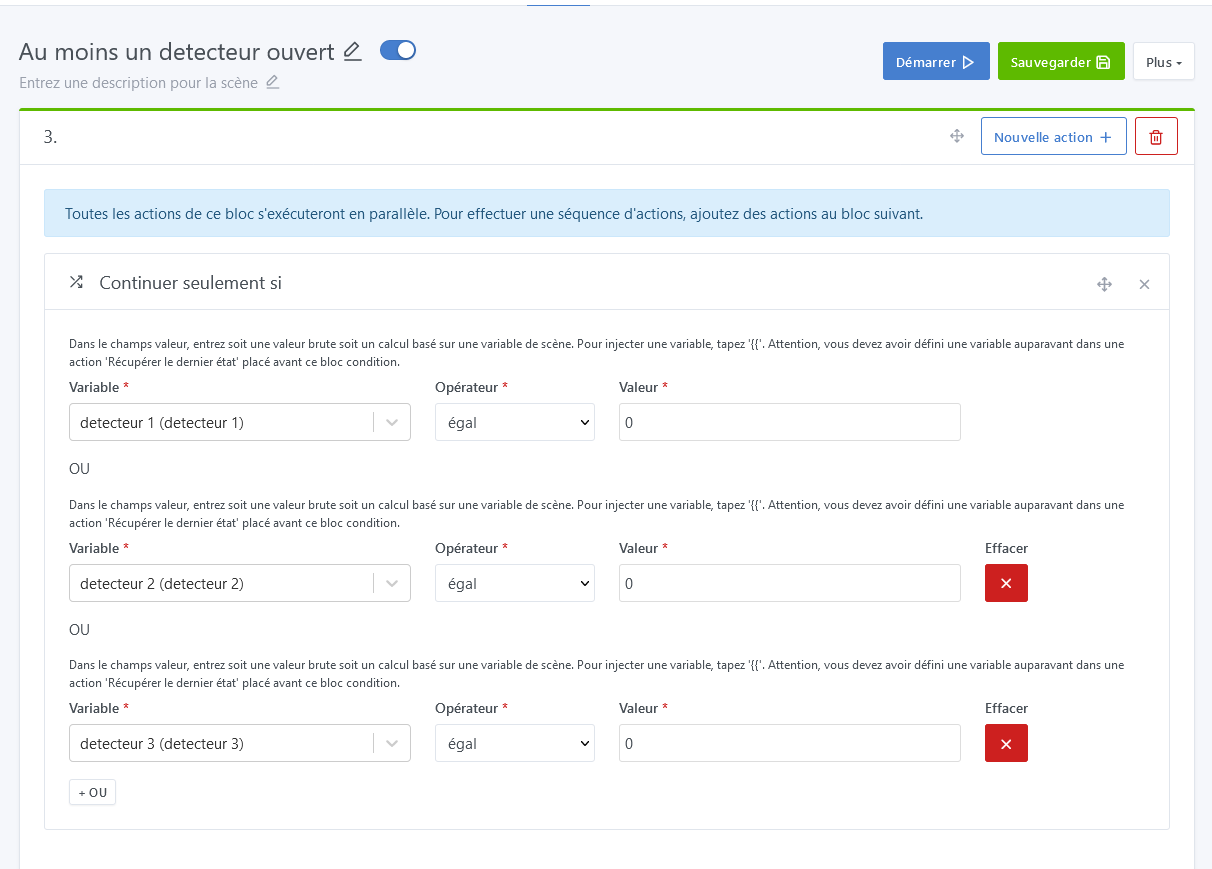This screenshot has height=869, width=1212.
Task: Click Valeur field of detecteur 3 condition
Action: (x=789, y=743)
